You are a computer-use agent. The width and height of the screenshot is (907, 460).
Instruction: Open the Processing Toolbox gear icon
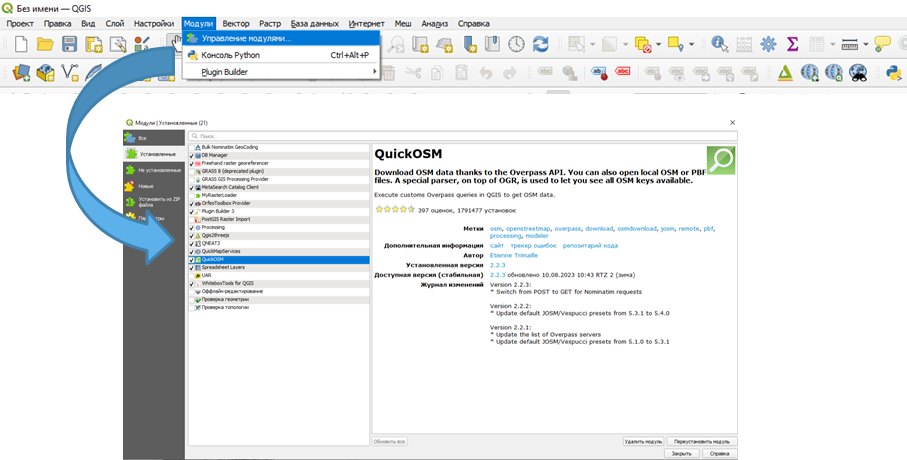point(768,44)
